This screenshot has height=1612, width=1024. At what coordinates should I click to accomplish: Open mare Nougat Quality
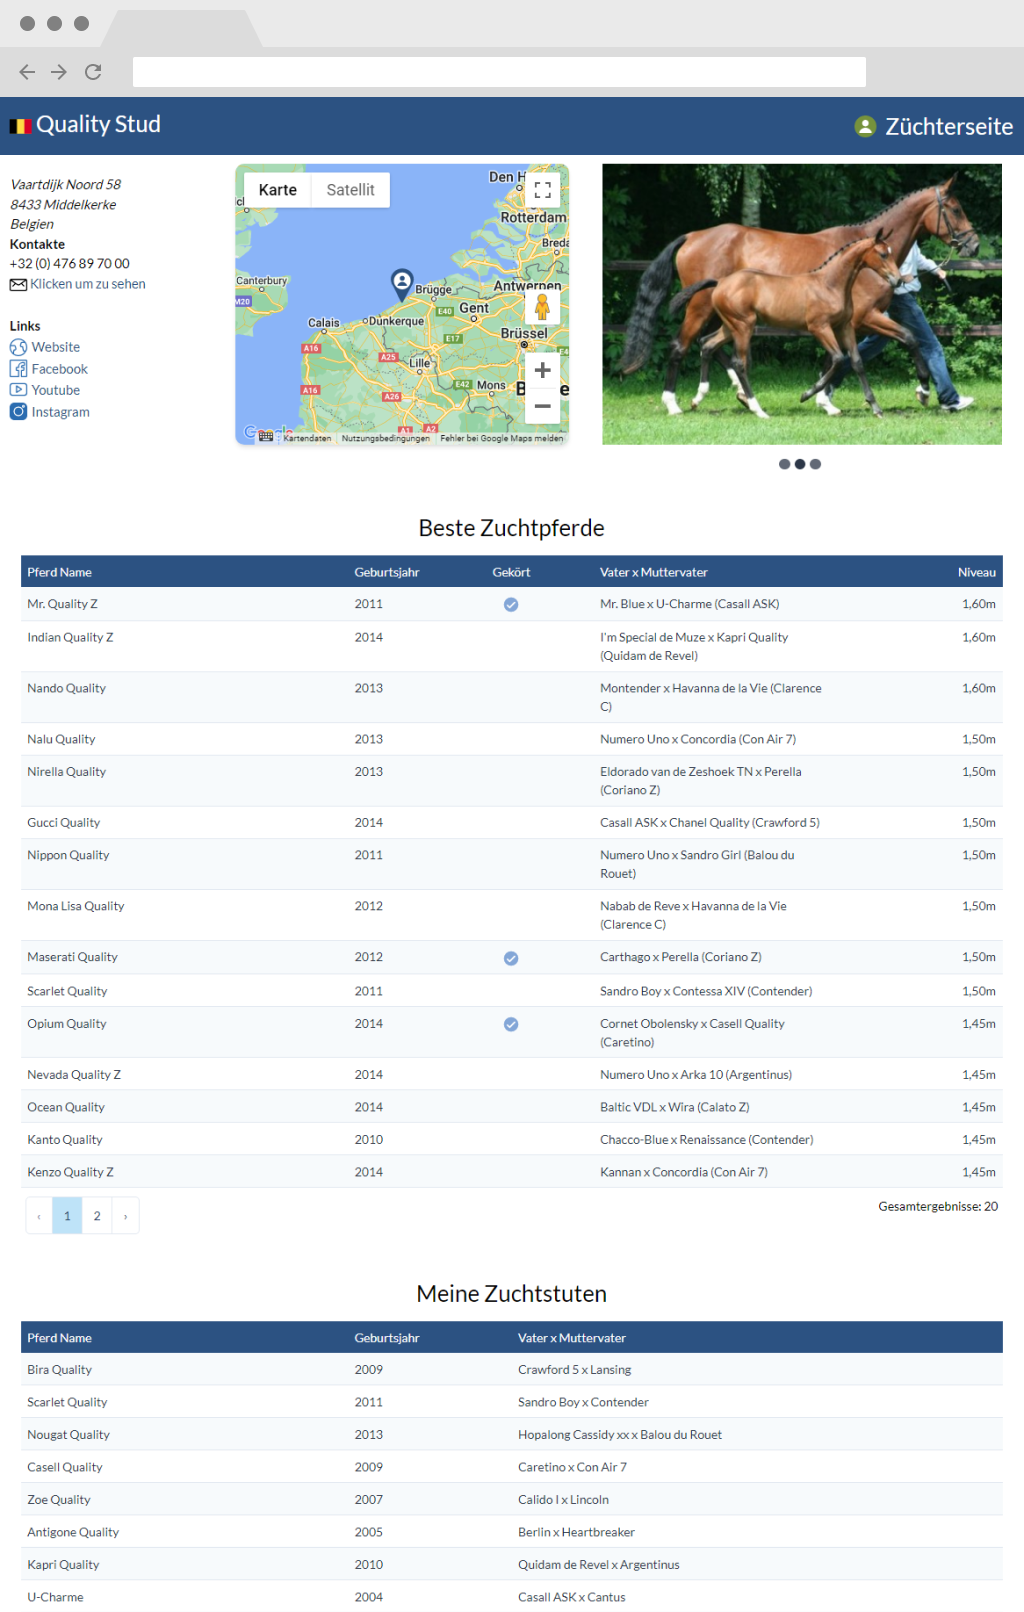click(68, 1435)
